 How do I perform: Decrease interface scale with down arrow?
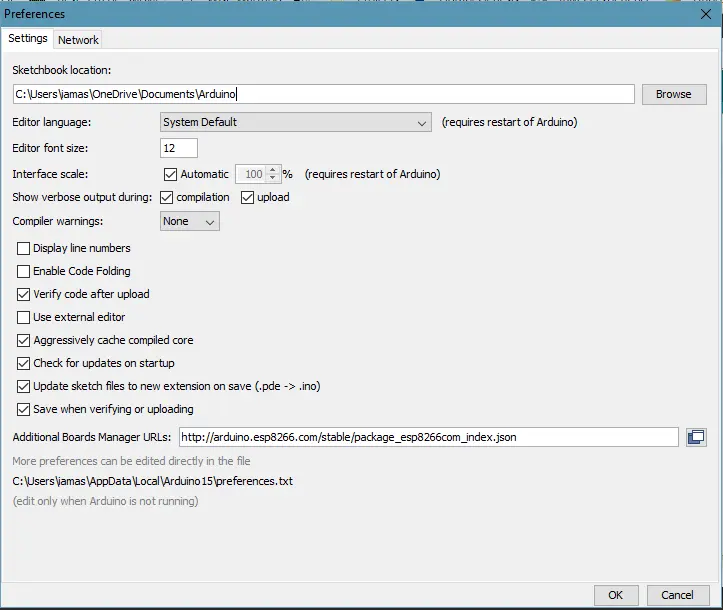(x=273, y=178)
